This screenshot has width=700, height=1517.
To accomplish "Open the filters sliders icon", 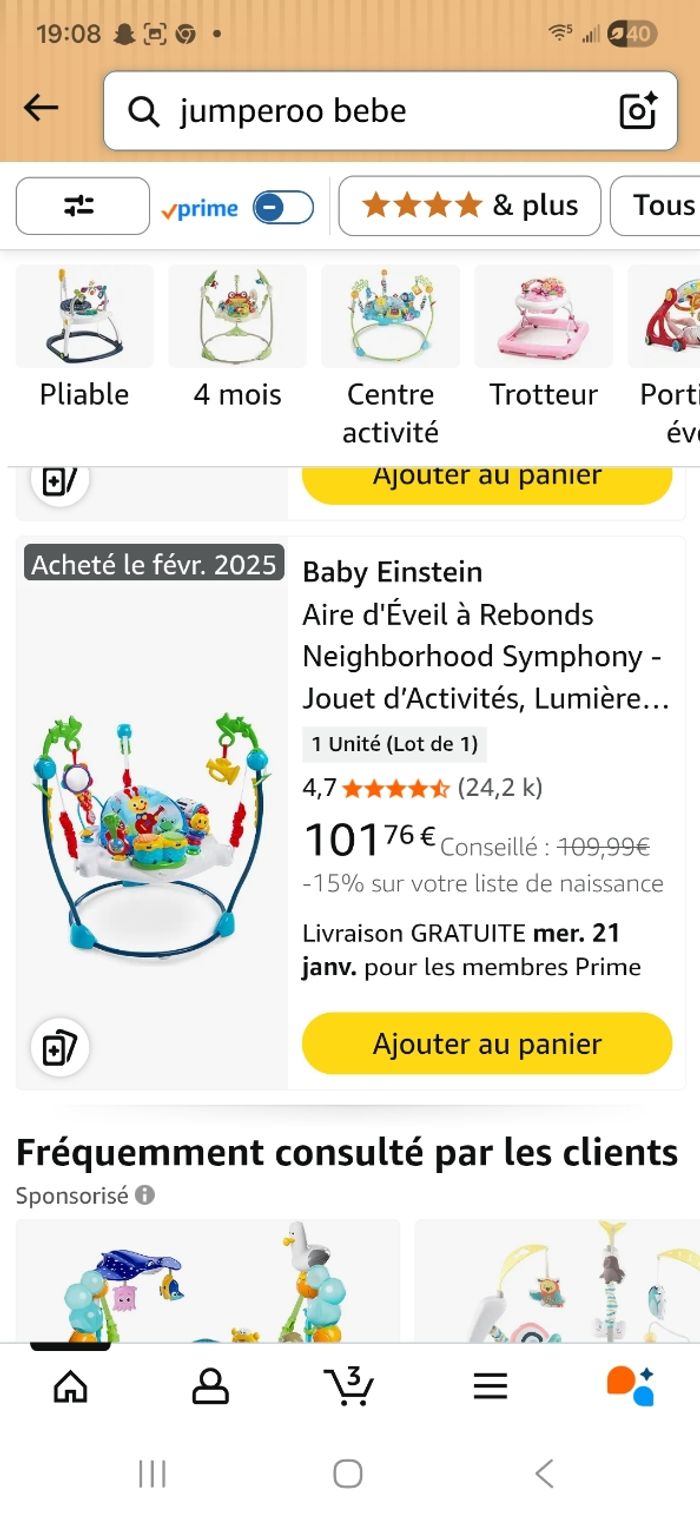I will click(82, 206).
